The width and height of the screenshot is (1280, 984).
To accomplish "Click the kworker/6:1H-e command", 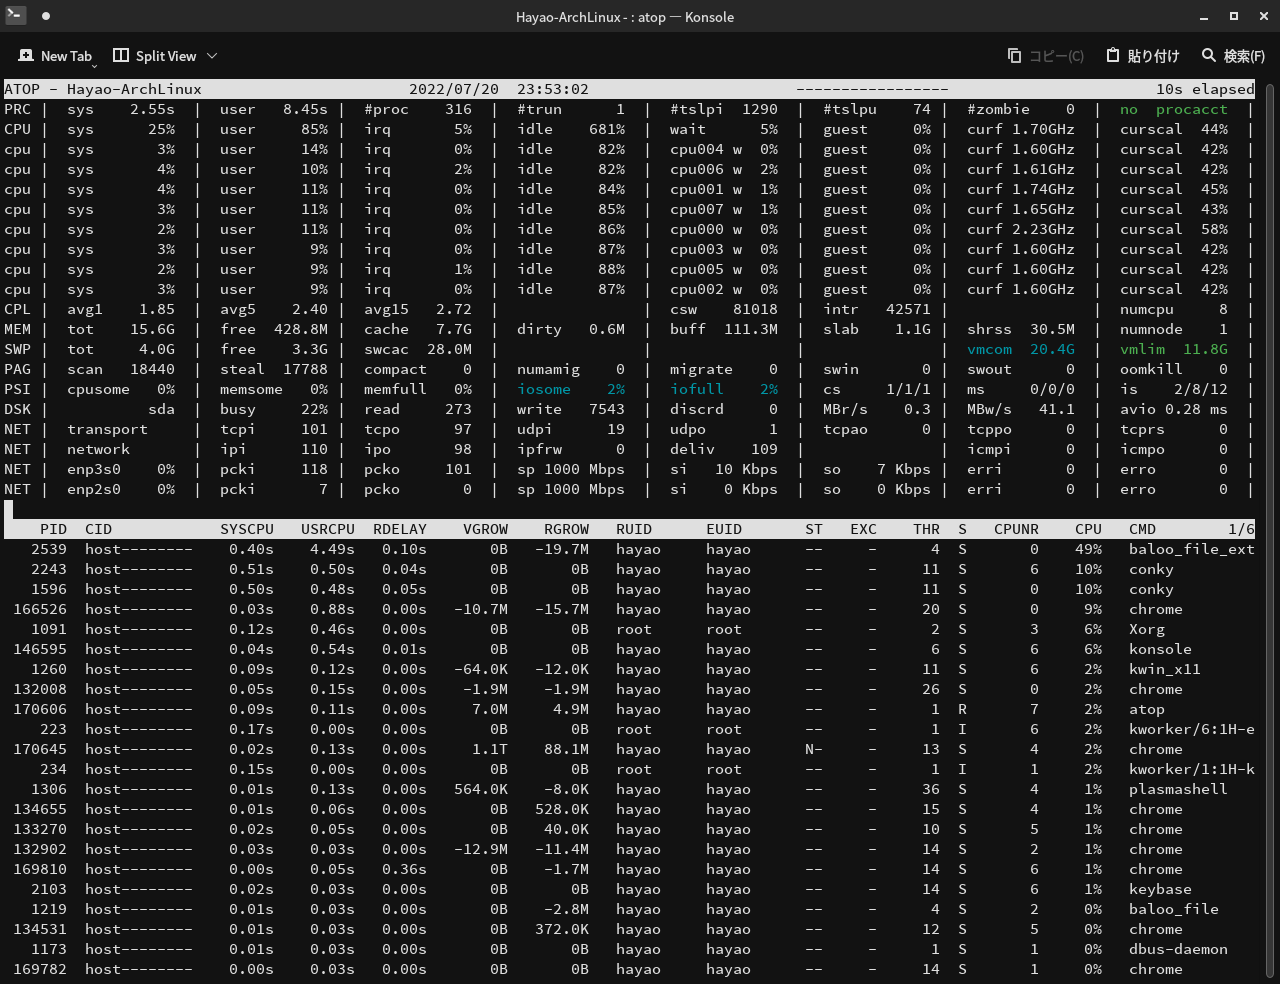I will tap(1191, 729).
